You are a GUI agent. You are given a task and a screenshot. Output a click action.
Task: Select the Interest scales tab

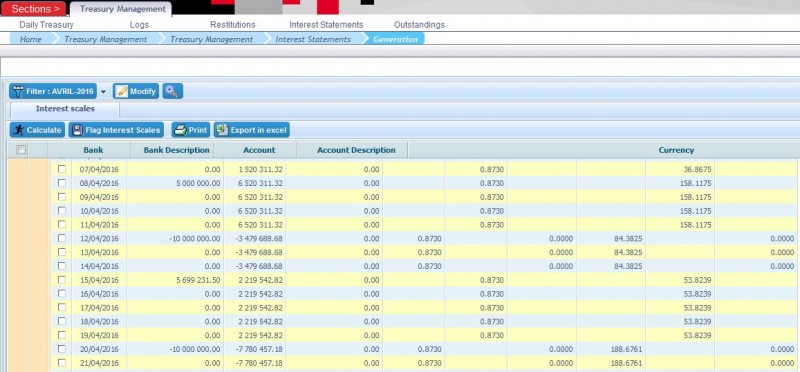click(65, 109)
